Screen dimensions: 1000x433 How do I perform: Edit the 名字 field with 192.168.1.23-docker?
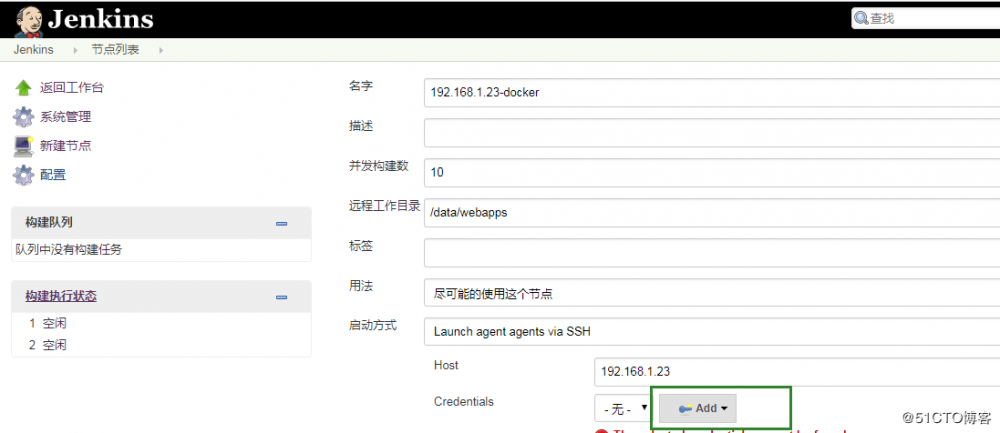pyautogui.click(x=712, y=92)
